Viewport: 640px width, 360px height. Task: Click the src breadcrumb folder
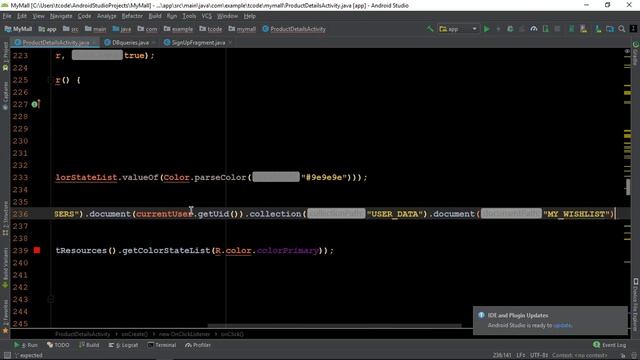[x=71, y=29]
